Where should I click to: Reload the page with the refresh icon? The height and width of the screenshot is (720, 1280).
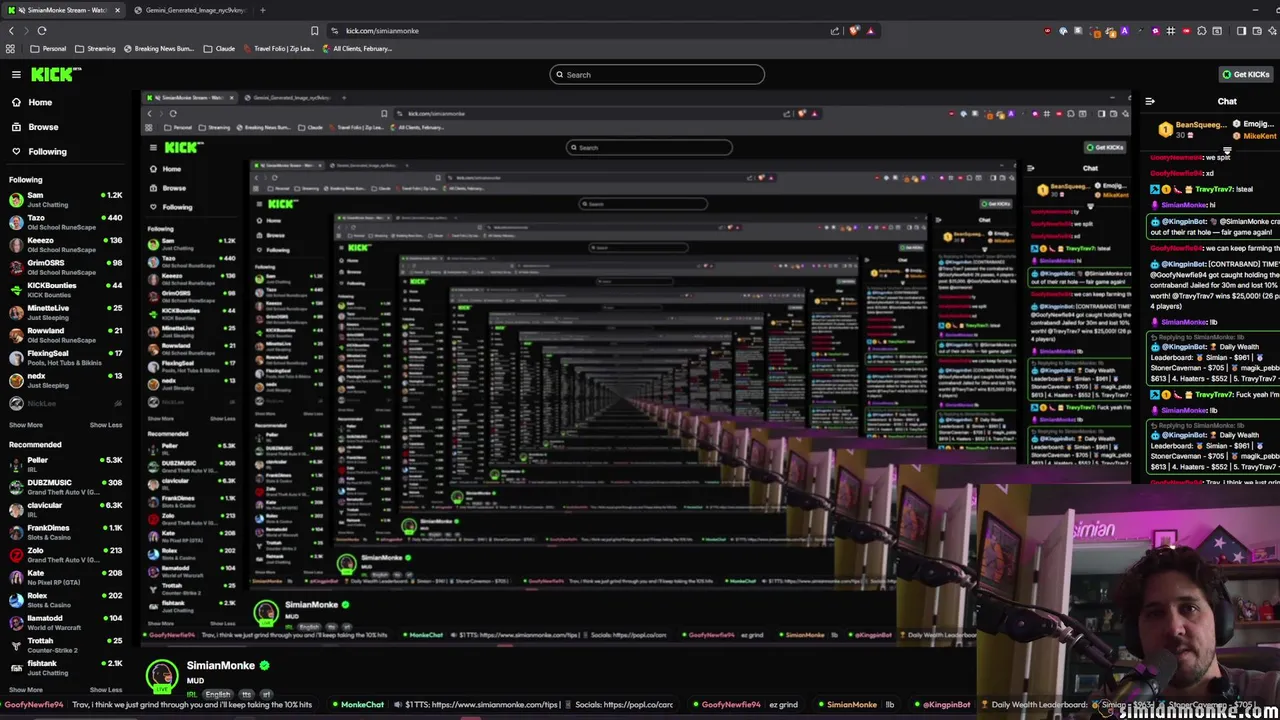[42, 31]
